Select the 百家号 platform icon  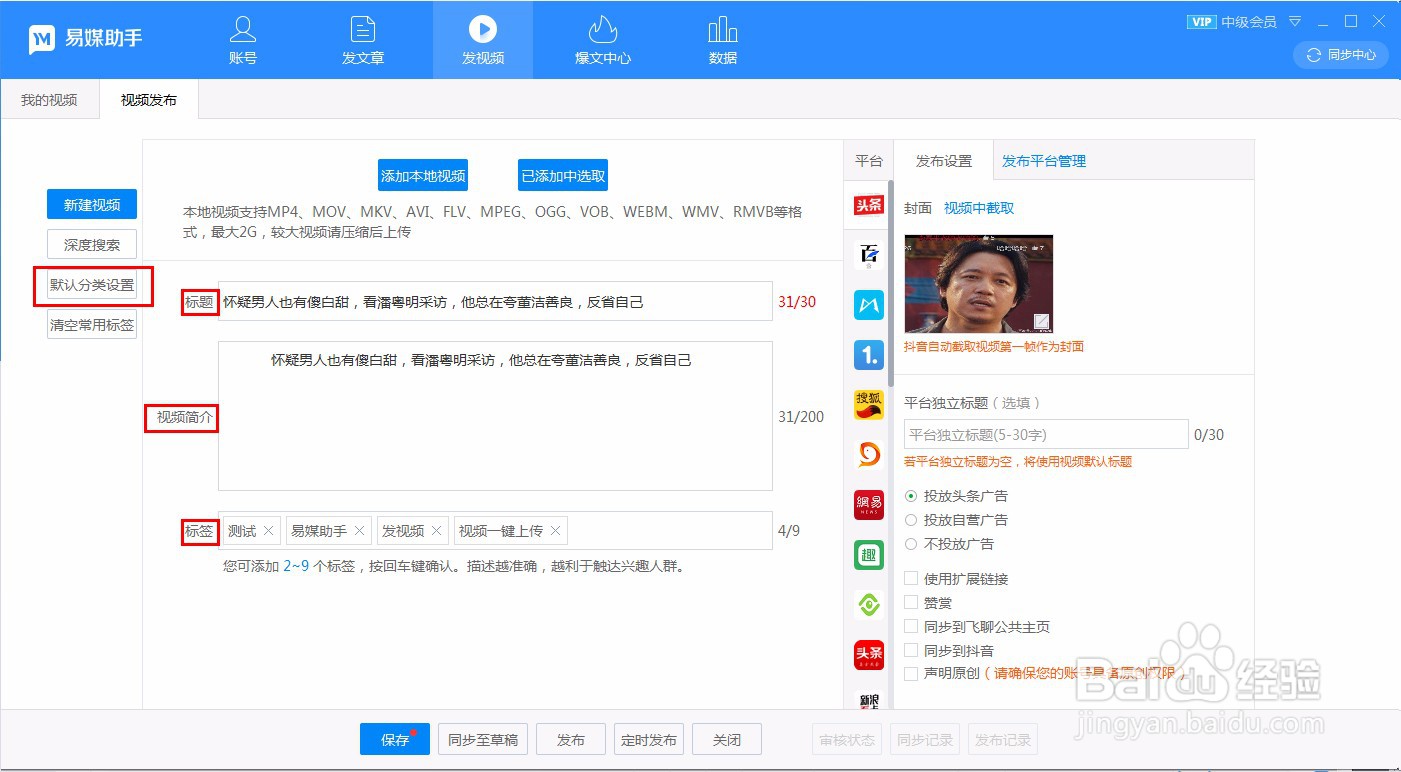coord(868,255)
